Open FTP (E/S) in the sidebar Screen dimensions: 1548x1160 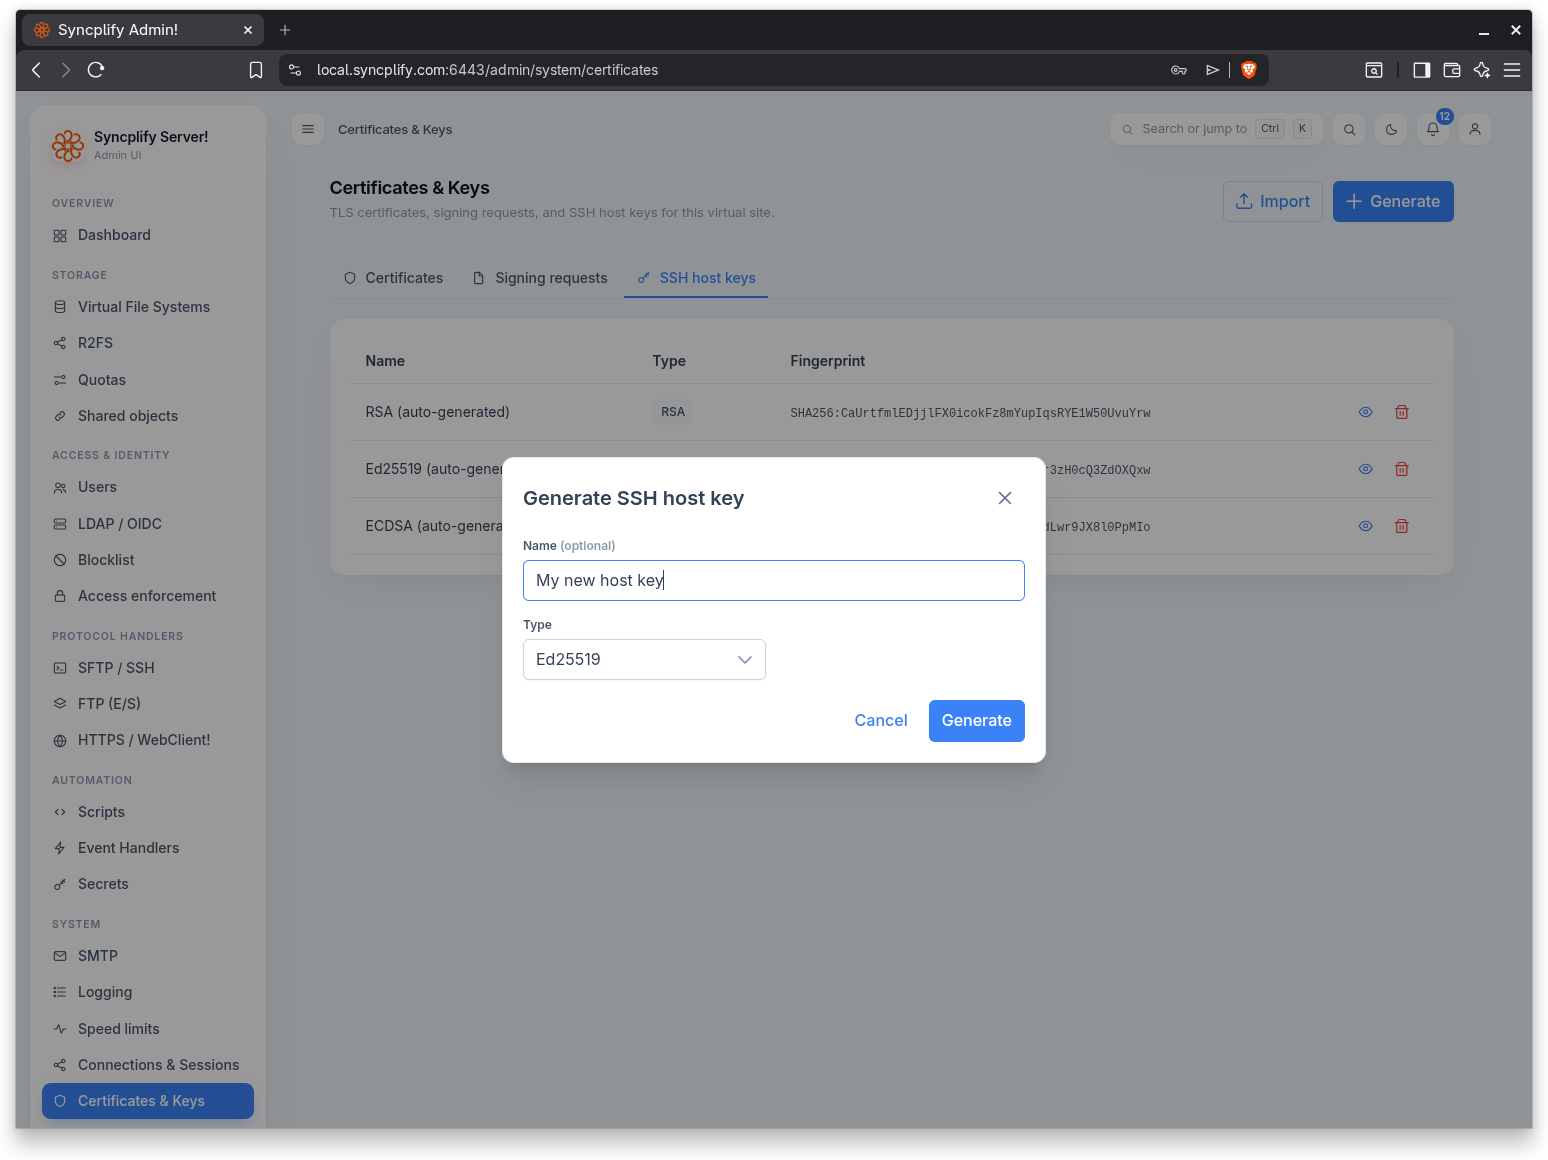148,704
